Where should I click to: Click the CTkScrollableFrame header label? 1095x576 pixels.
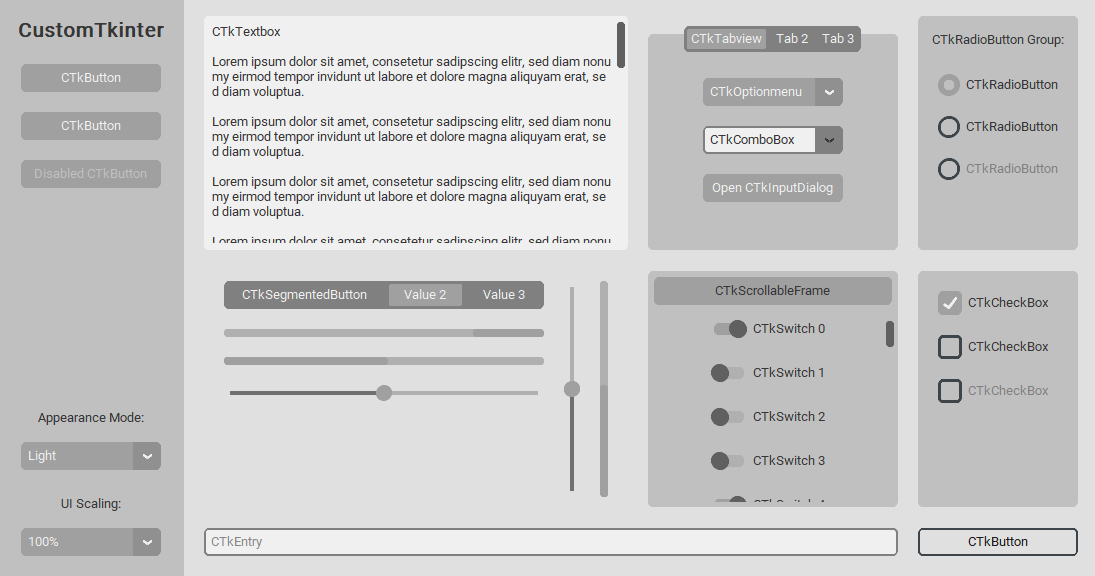point(773,291)
